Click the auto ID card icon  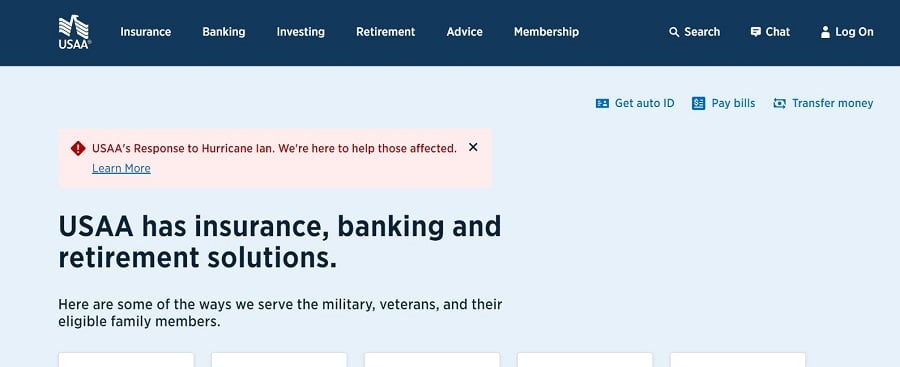pos(602,103)
